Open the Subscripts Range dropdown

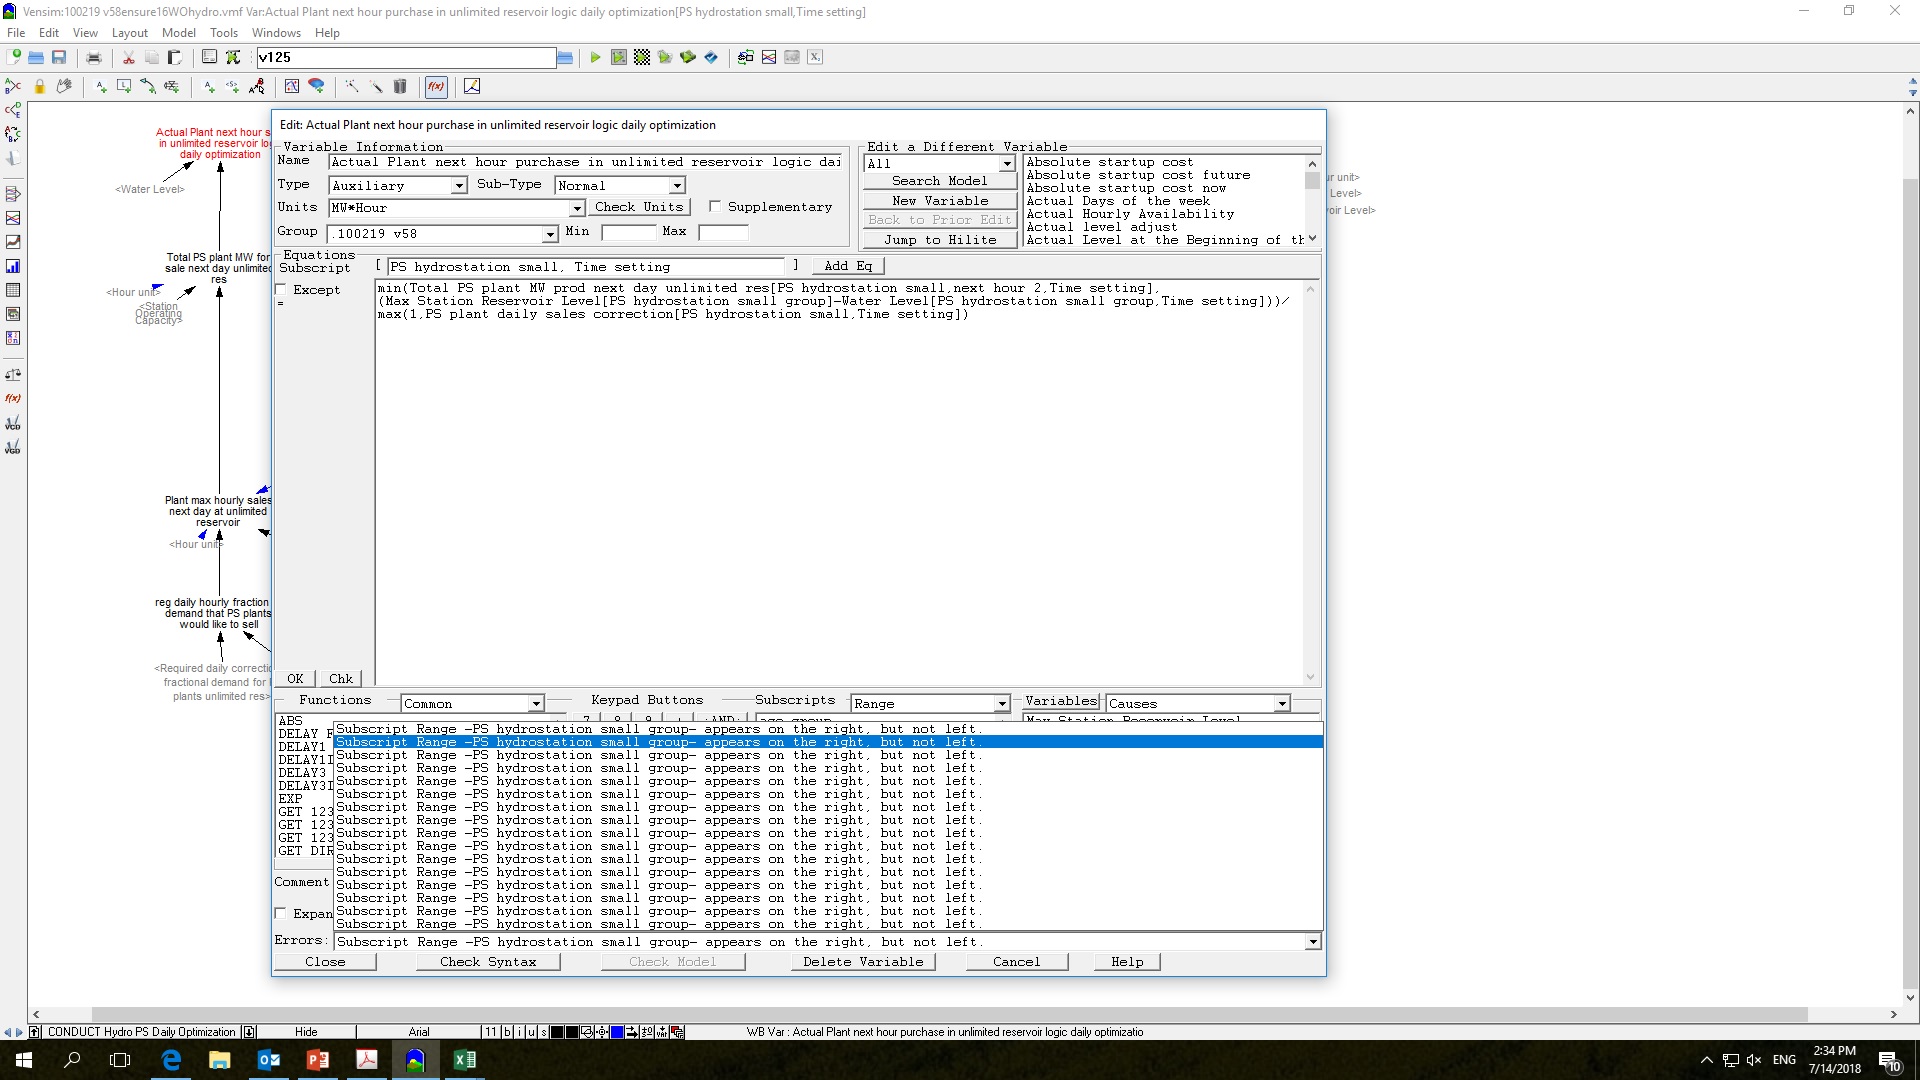(x=1002, y=704)
